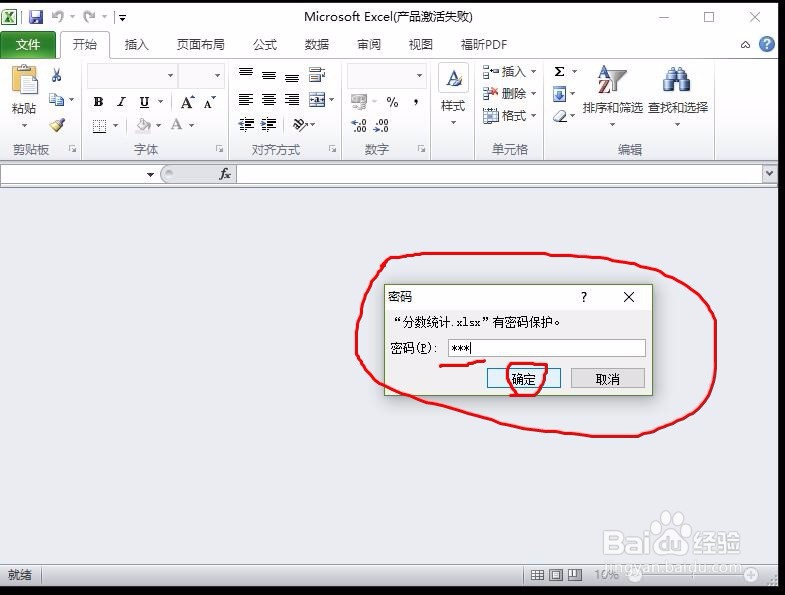This screenshot has width=785, height=595.
Task: Click 取消 in the password dialog
Action: (608, 379)
